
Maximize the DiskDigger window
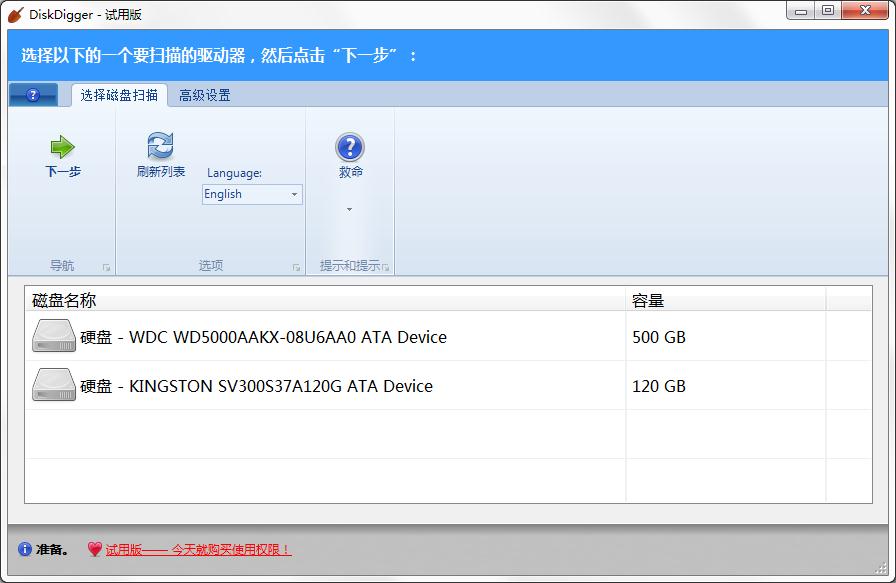[x=828, y=10]
